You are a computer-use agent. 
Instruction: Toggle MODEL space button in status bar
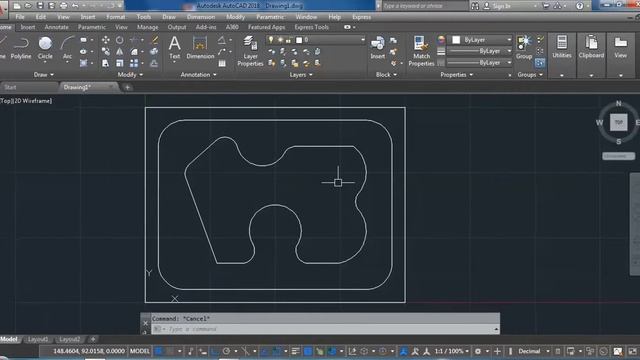pyautogui.click(x=140, y=351)
